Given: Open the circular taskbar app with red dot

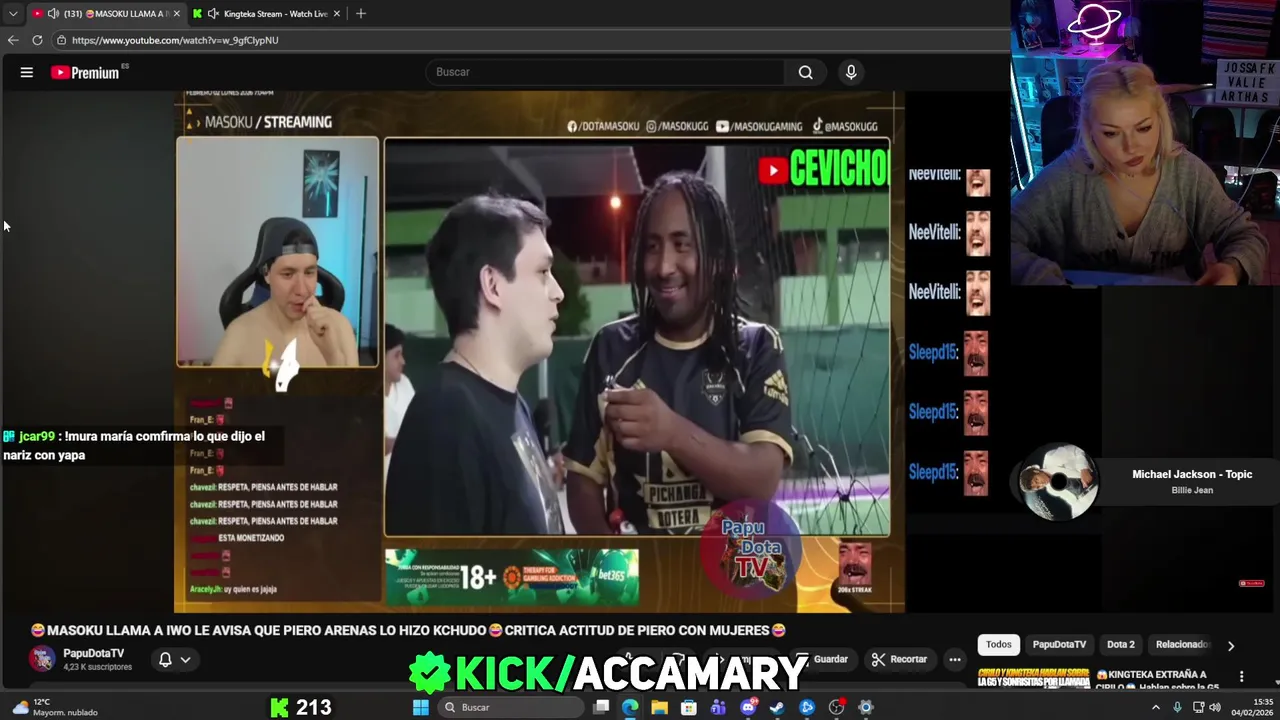Looking at the screenshot, I should (837, 707).
